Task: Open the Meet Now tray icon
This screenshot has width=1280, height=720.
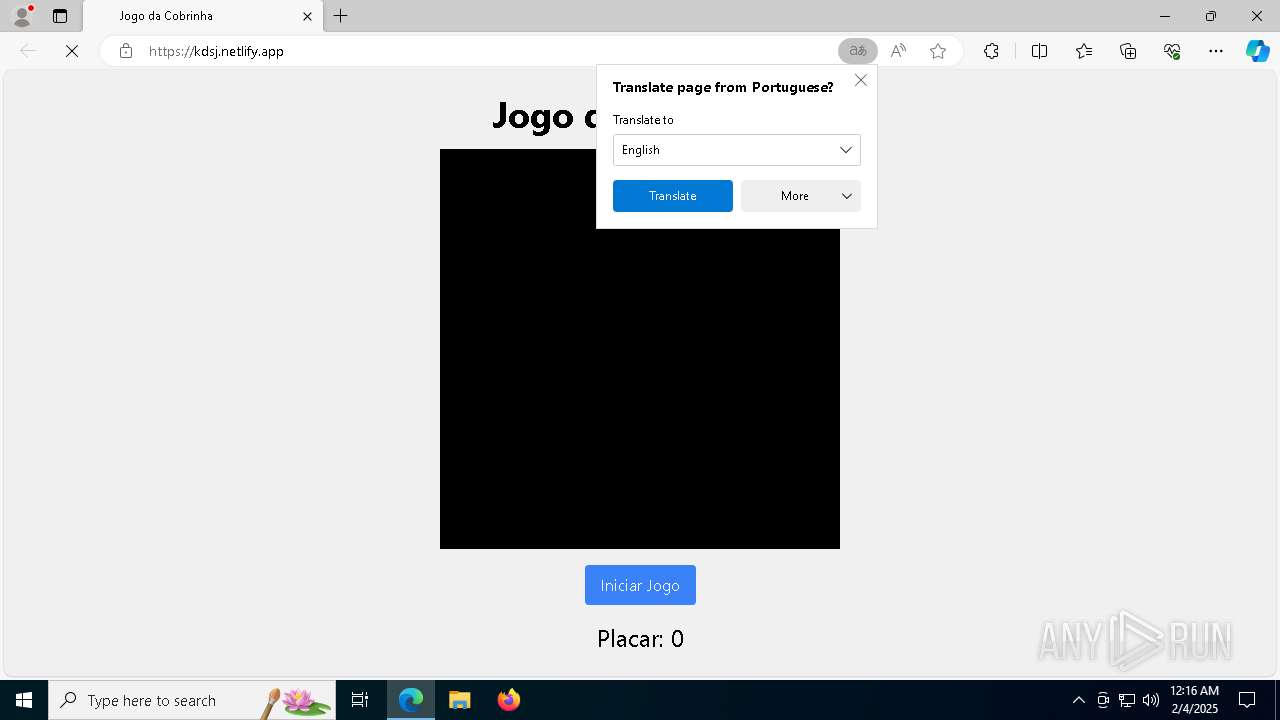Action: click(x=1103, y=700)
